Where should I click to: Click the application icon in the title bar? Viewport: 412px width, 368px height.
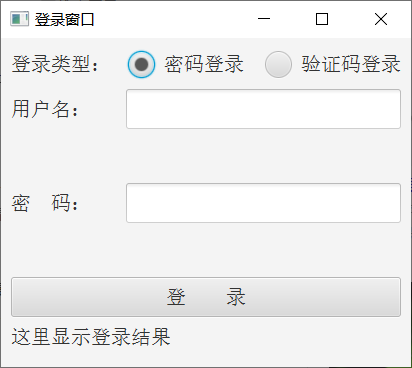19,19
